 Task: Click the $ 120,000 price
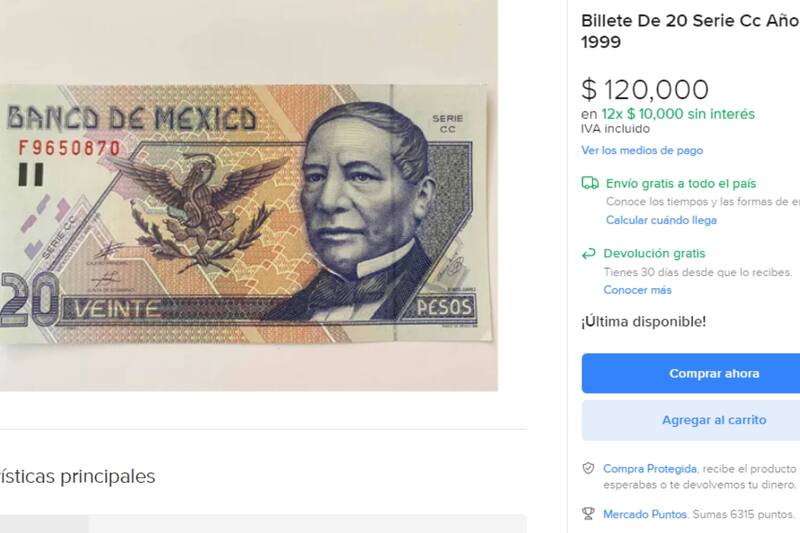[x=645, y=89]
